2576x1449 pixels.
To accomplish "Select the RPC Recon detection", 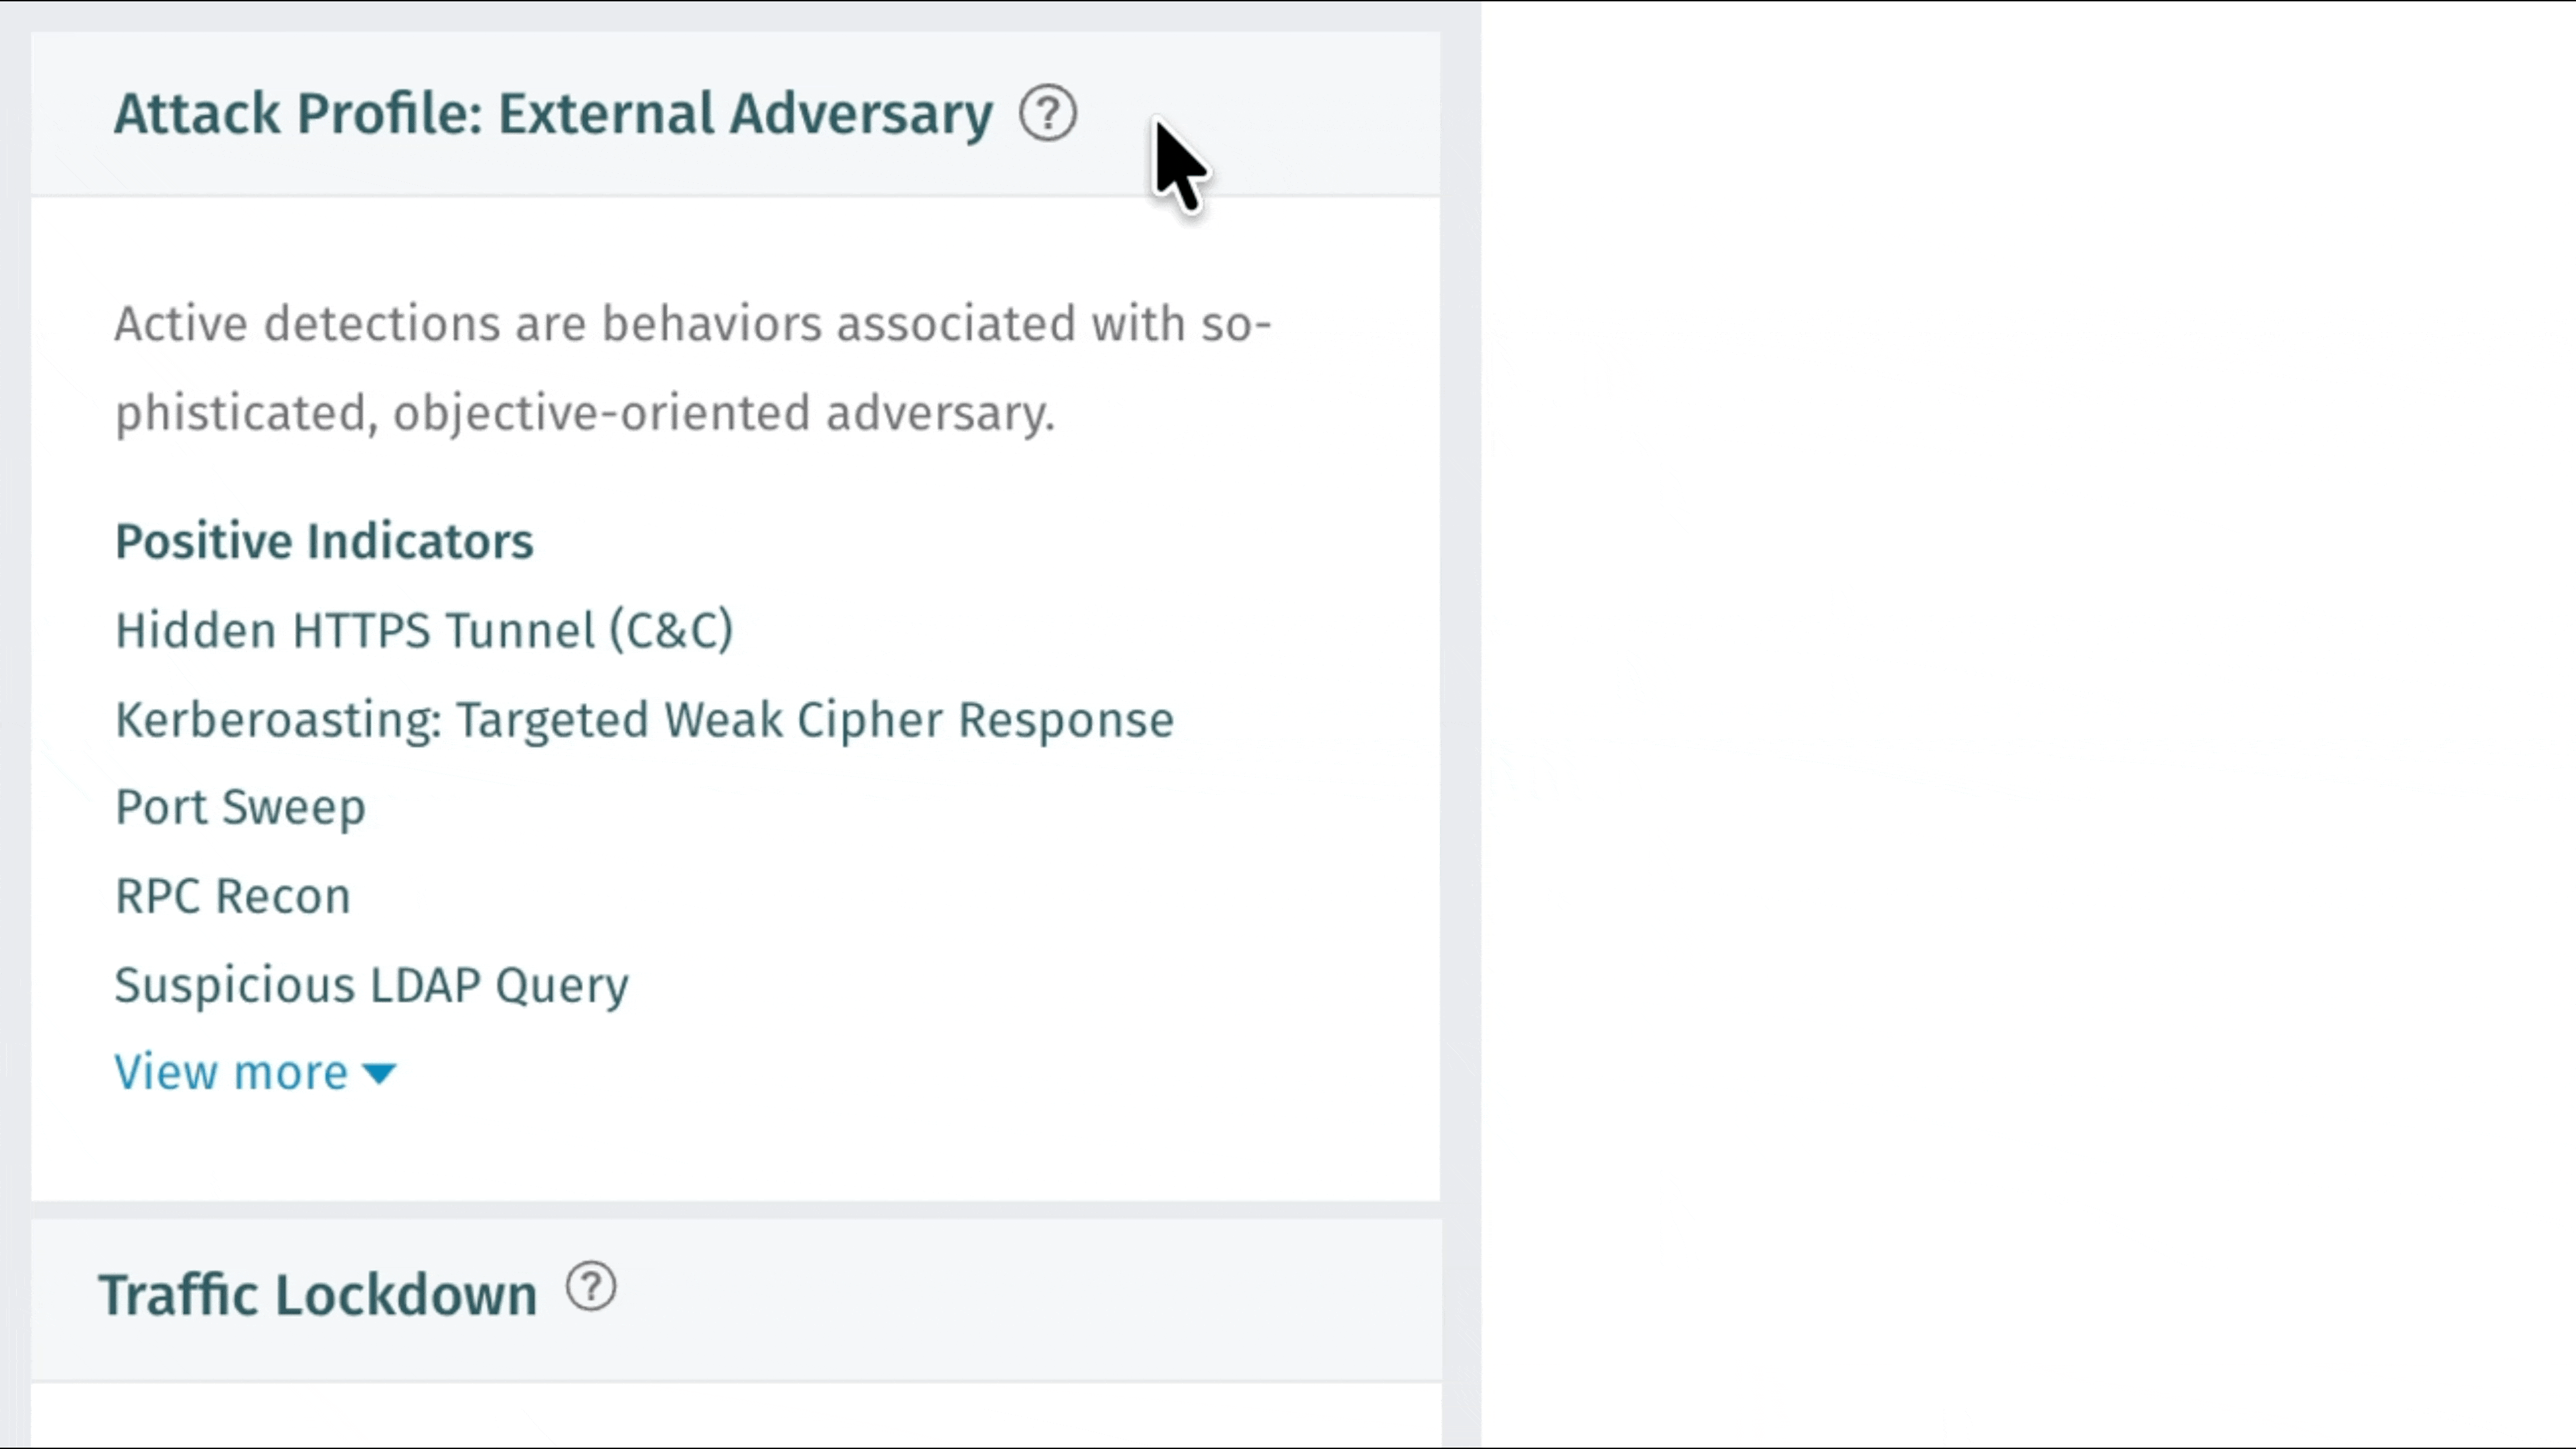I will [x=233, y=896].
